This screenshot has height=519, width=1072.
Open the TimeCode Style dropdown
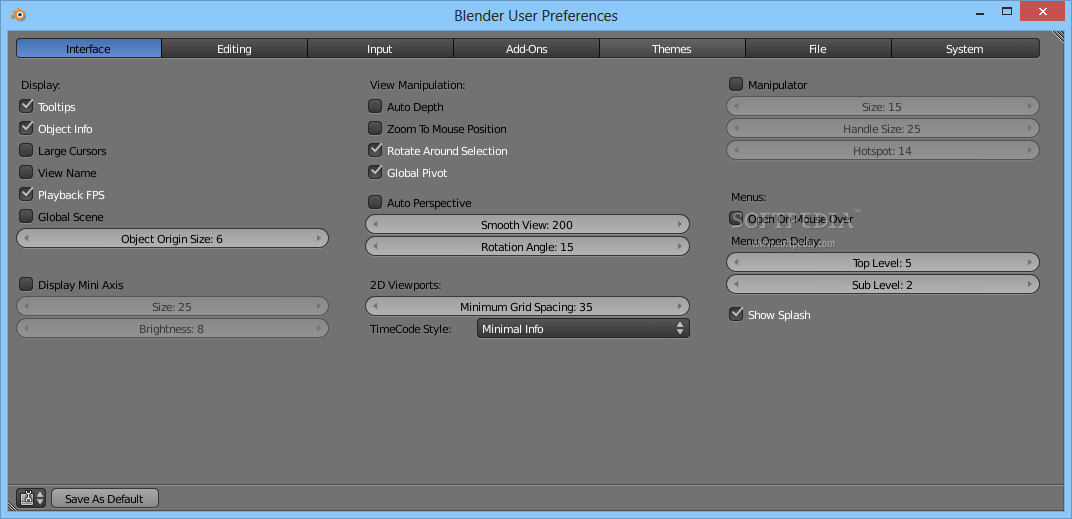583,329
